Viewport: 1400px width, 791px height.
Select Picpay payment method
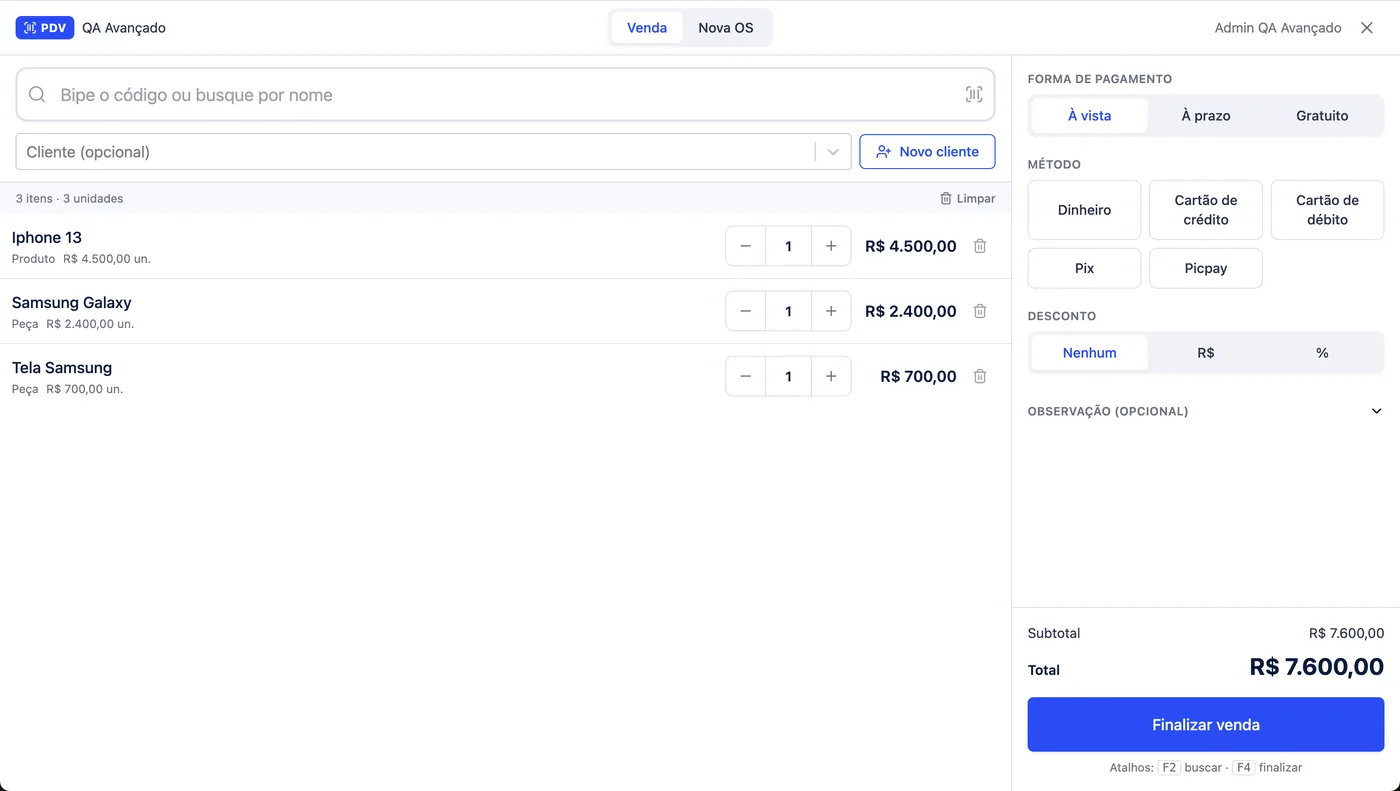[x=1206, y=268]
